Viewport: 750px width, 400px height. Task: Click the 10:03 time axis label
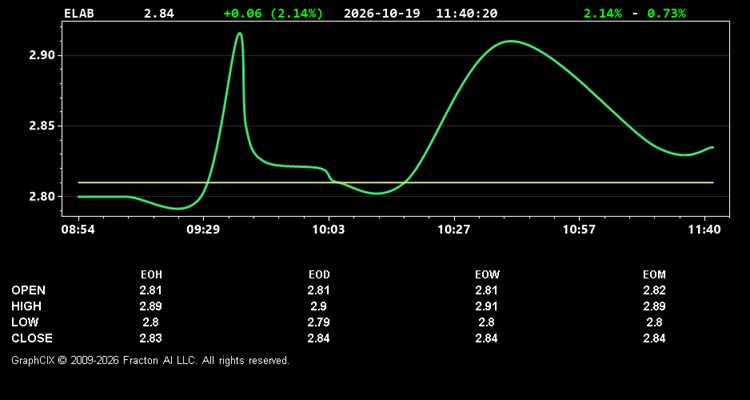coord(328,230)
